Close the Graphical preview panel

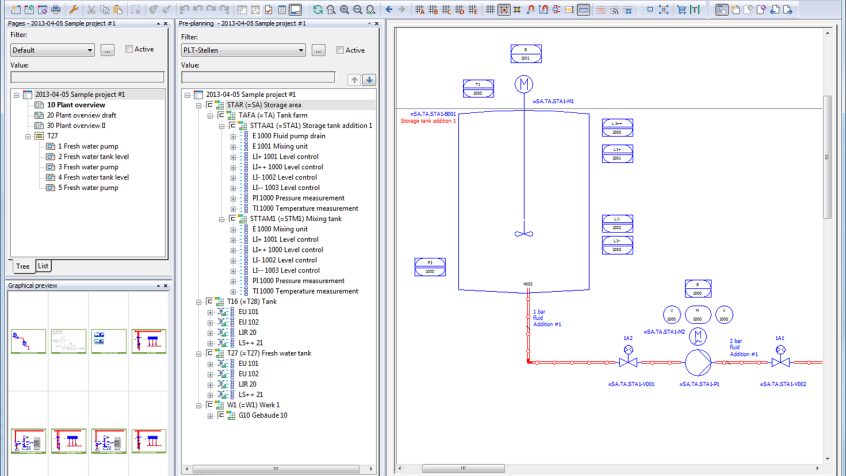coord(166,285)
